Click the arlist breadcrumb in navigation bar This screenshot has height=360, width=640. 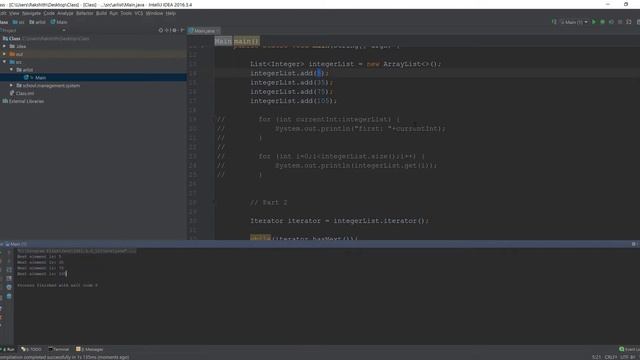pyautogui.click(x=38, y=22)
